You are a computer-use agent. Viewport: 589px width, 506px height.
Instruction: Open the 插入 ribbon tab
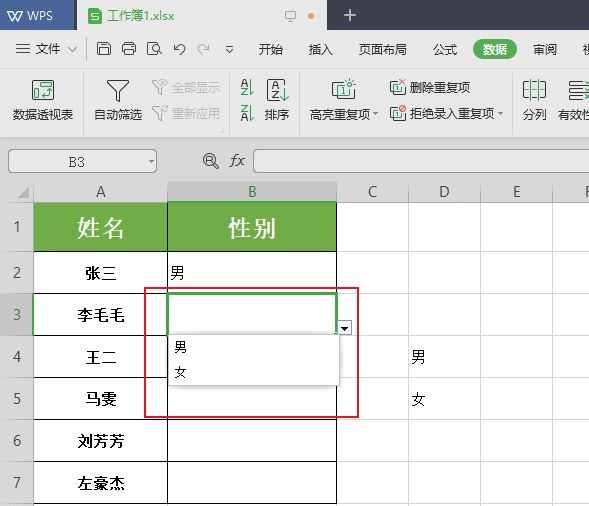(x=320, y=50)
